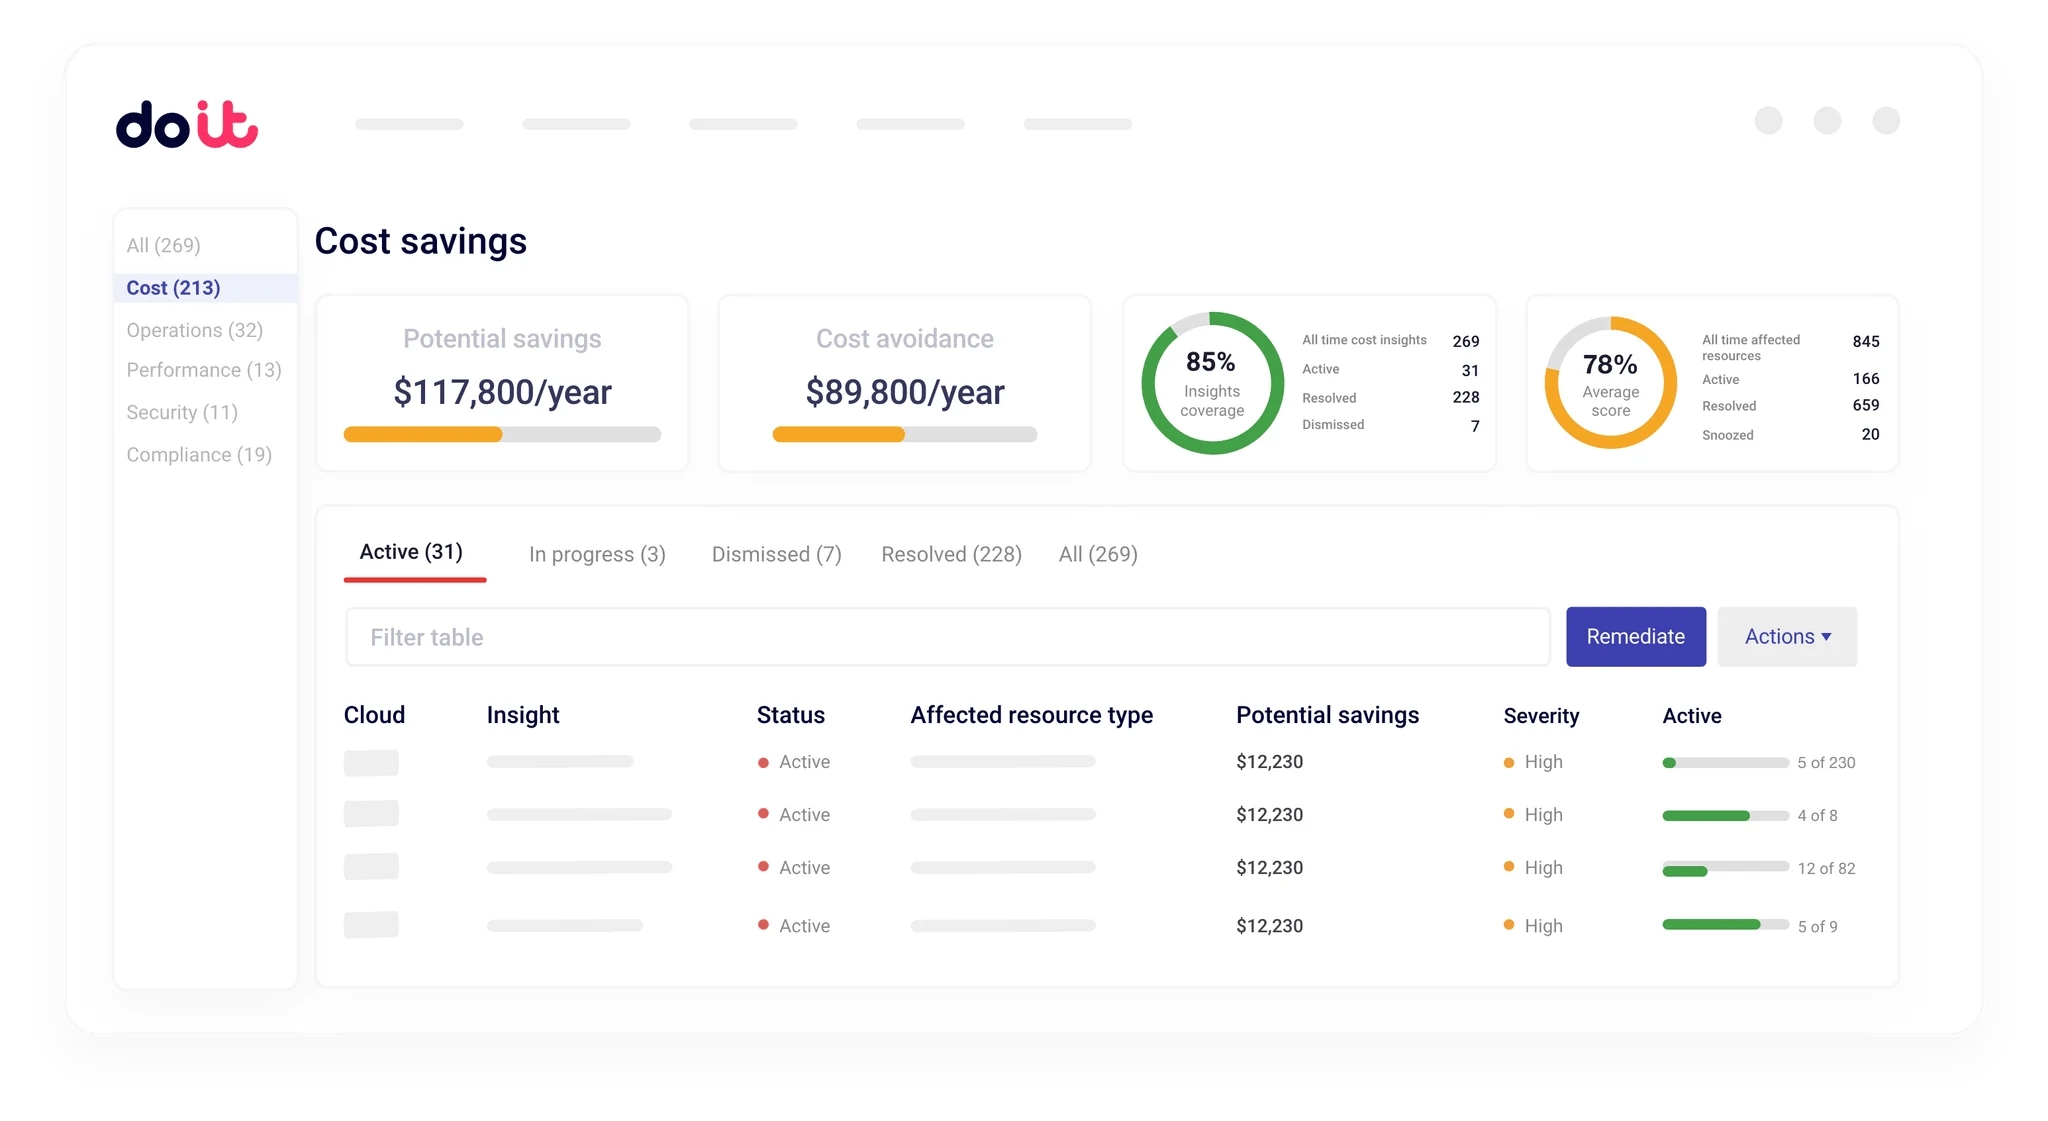Screen dimensions: 2048x1121
Task: Click the 5 of 230 label
Action: pos(1826,763)
